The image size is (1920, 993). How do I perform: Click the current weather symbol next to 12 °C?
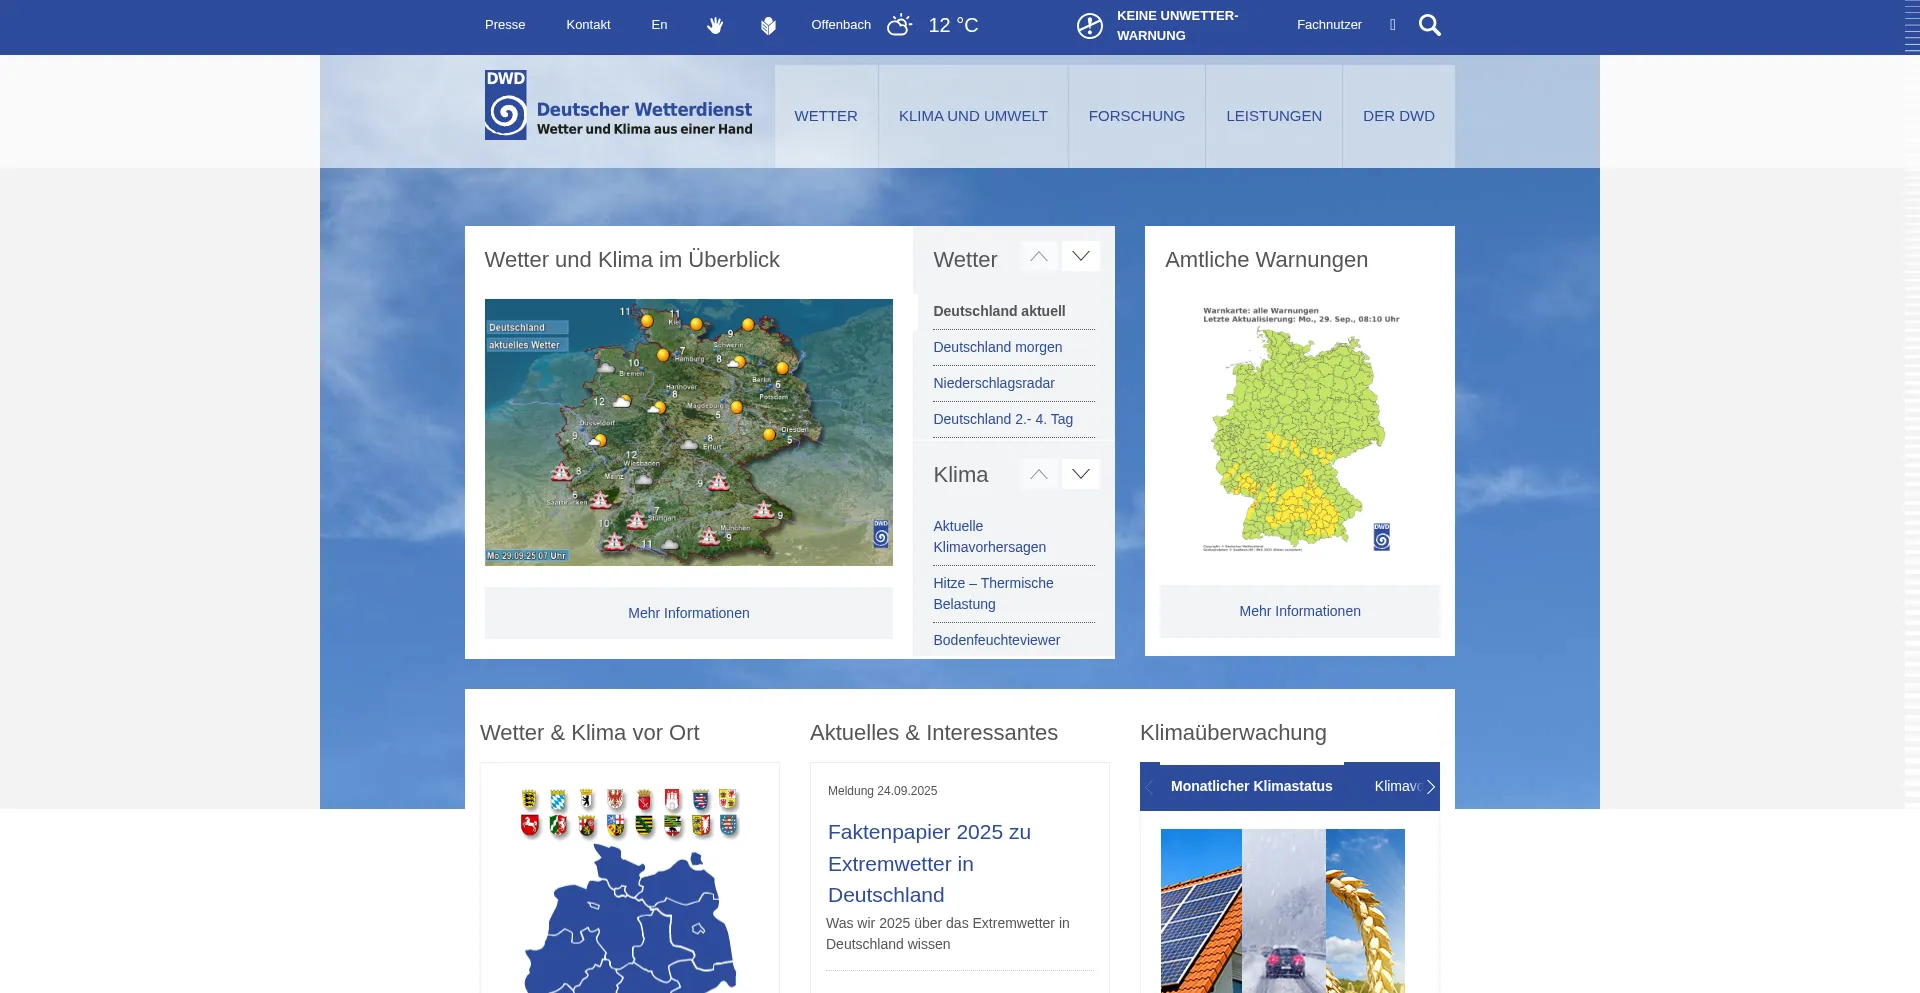point(898,25)
